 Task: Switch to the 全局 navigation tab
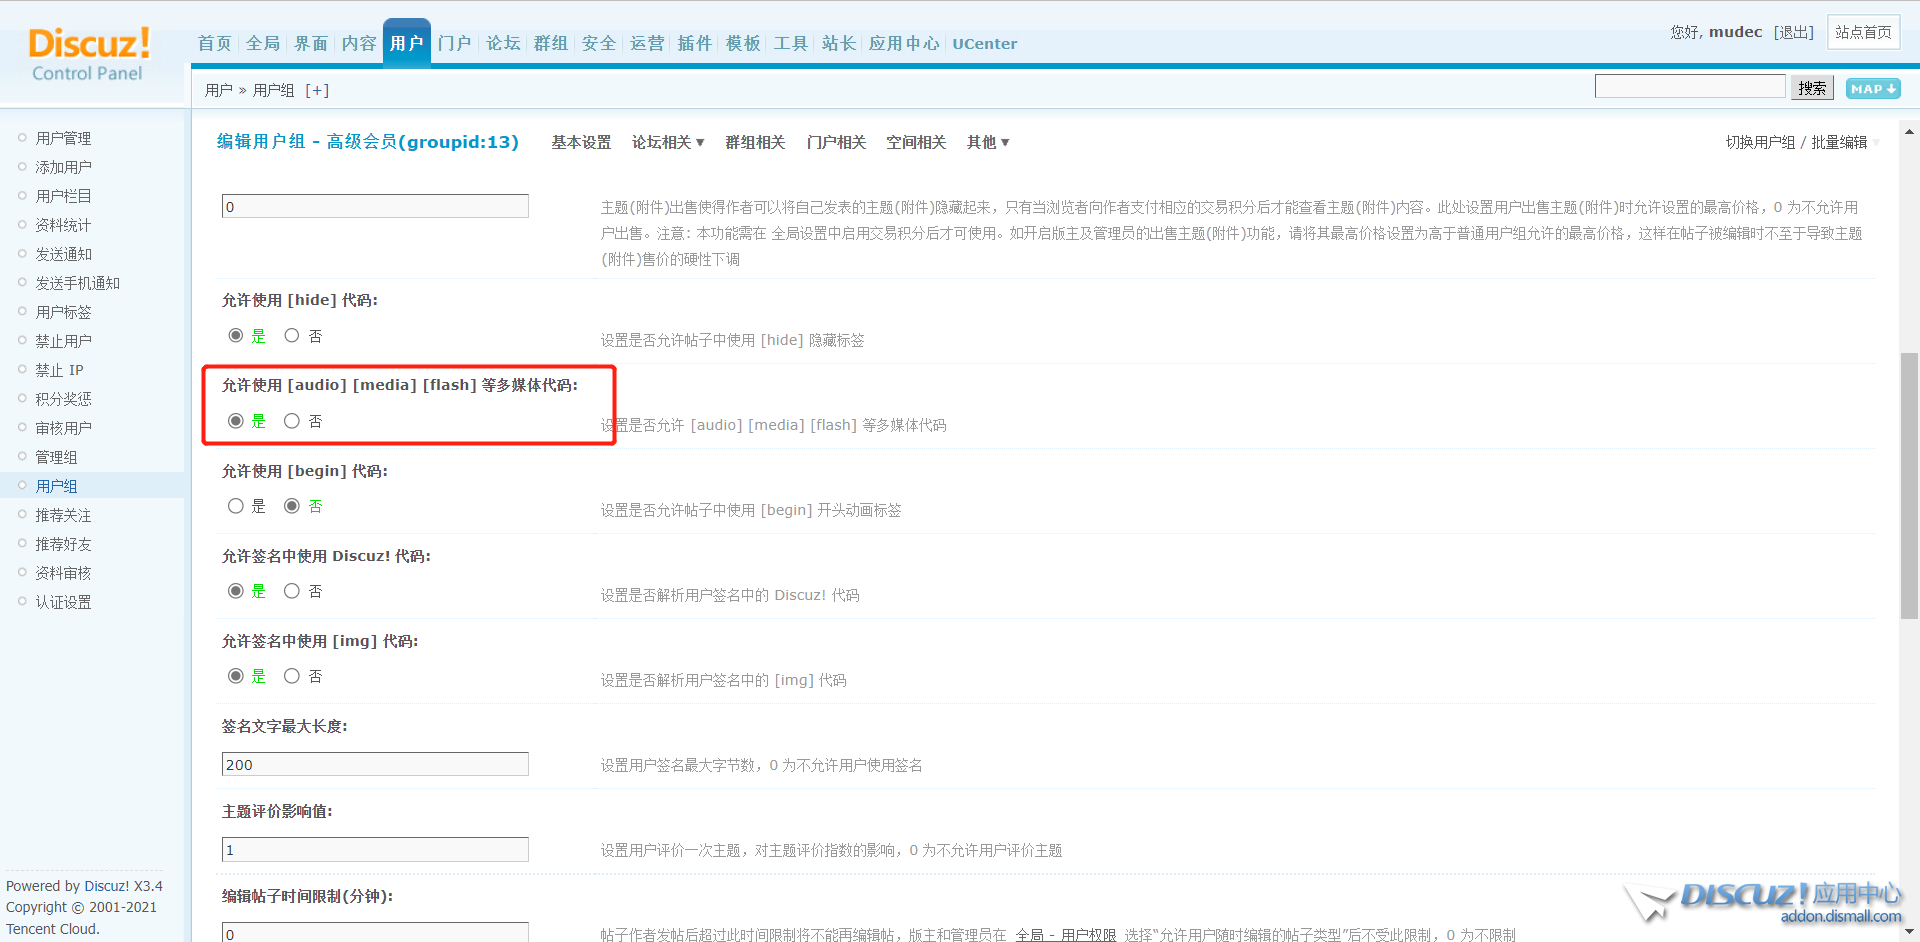(x=263, y=43)
